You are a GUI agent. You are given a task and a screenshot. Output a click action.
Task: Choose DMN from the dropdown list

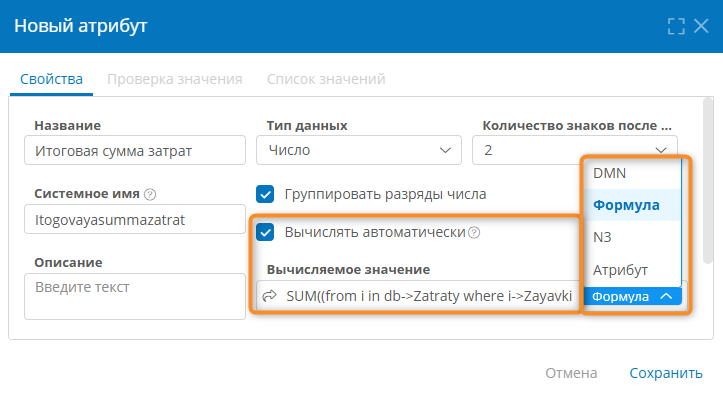pyautogui.click(x=632, y=173)
